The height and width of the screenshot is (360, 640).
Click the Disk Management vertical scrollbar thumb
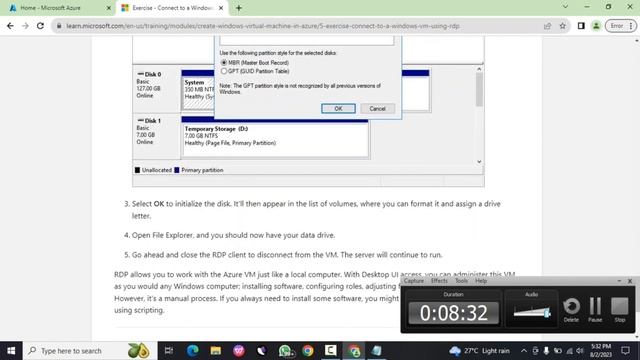click(479, 90)
